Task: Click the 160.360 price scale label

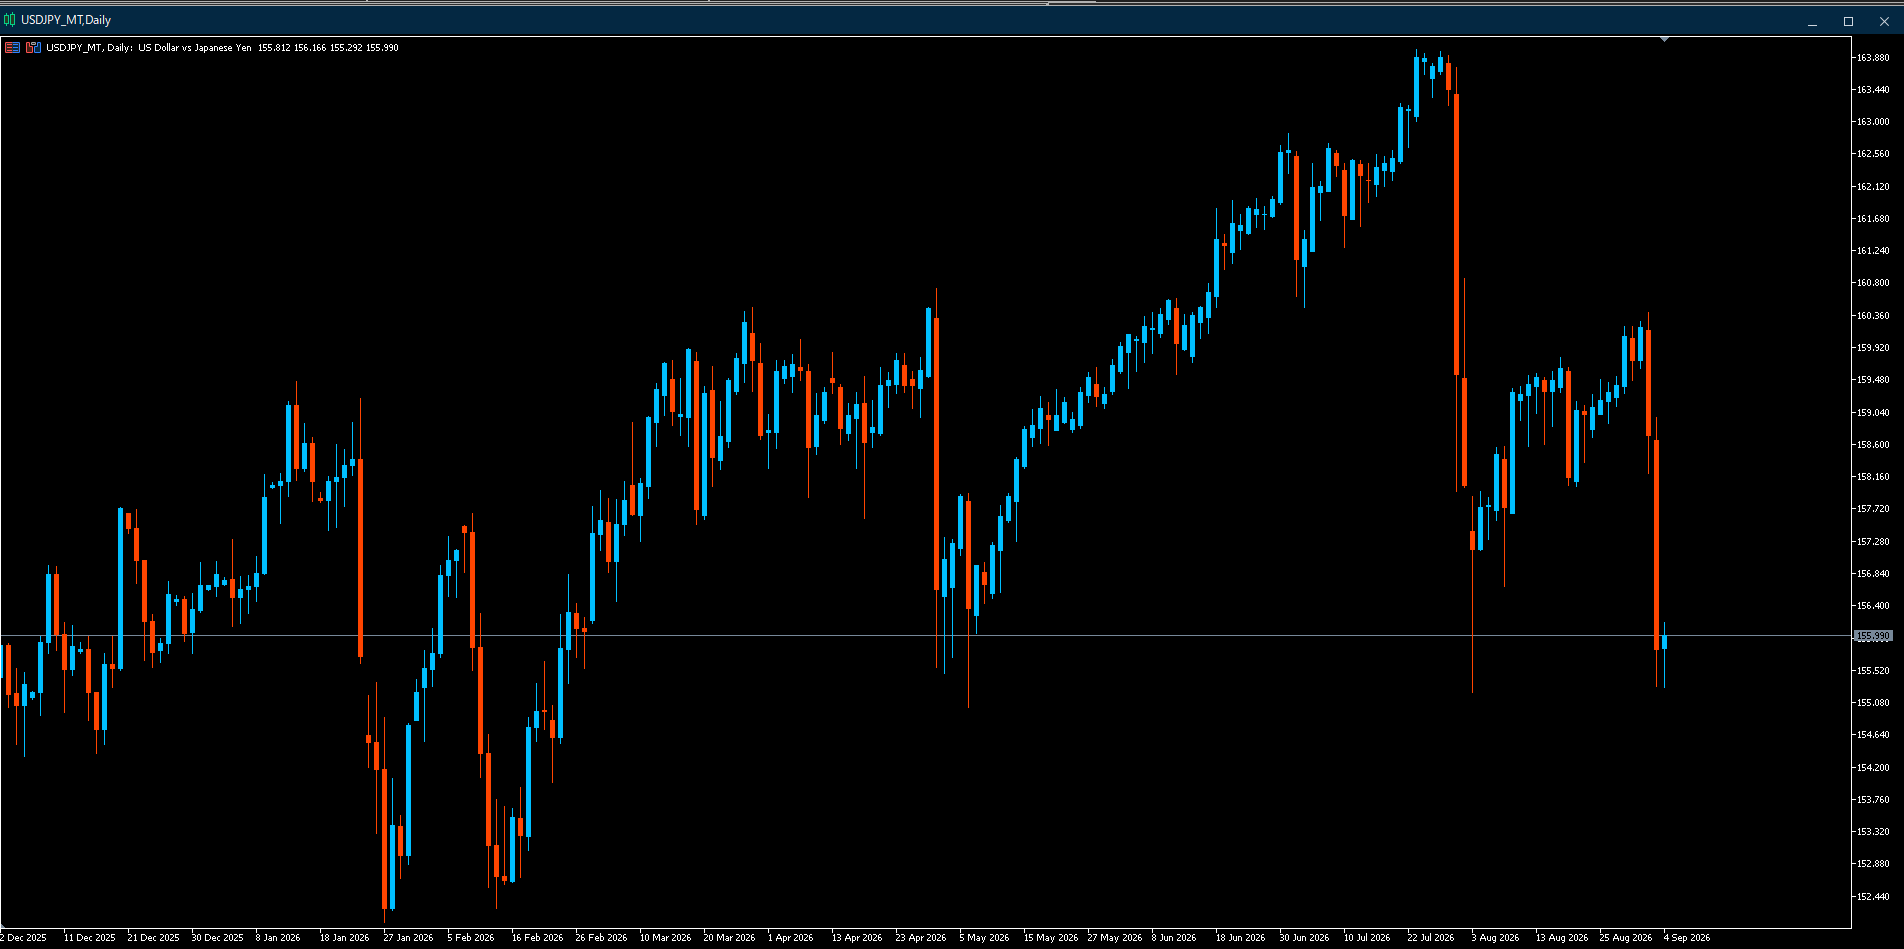Action: tap(1873, 315)
